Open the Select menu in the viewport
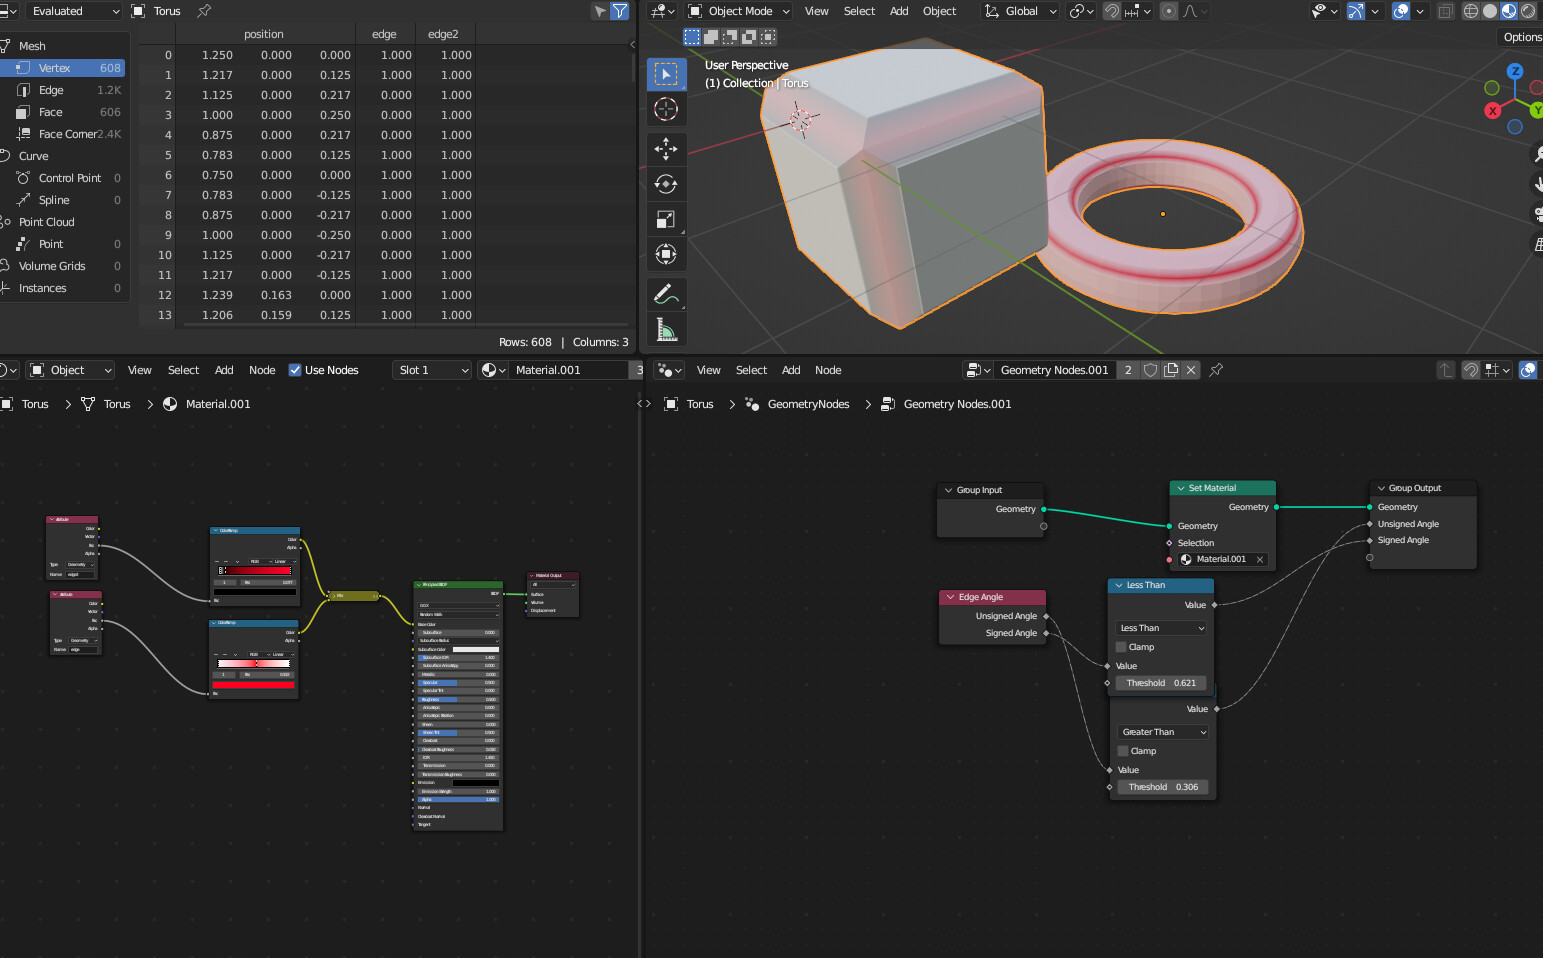Viewport: 1543px width, 958px height. pyautogui.click(x=859, y=11)
